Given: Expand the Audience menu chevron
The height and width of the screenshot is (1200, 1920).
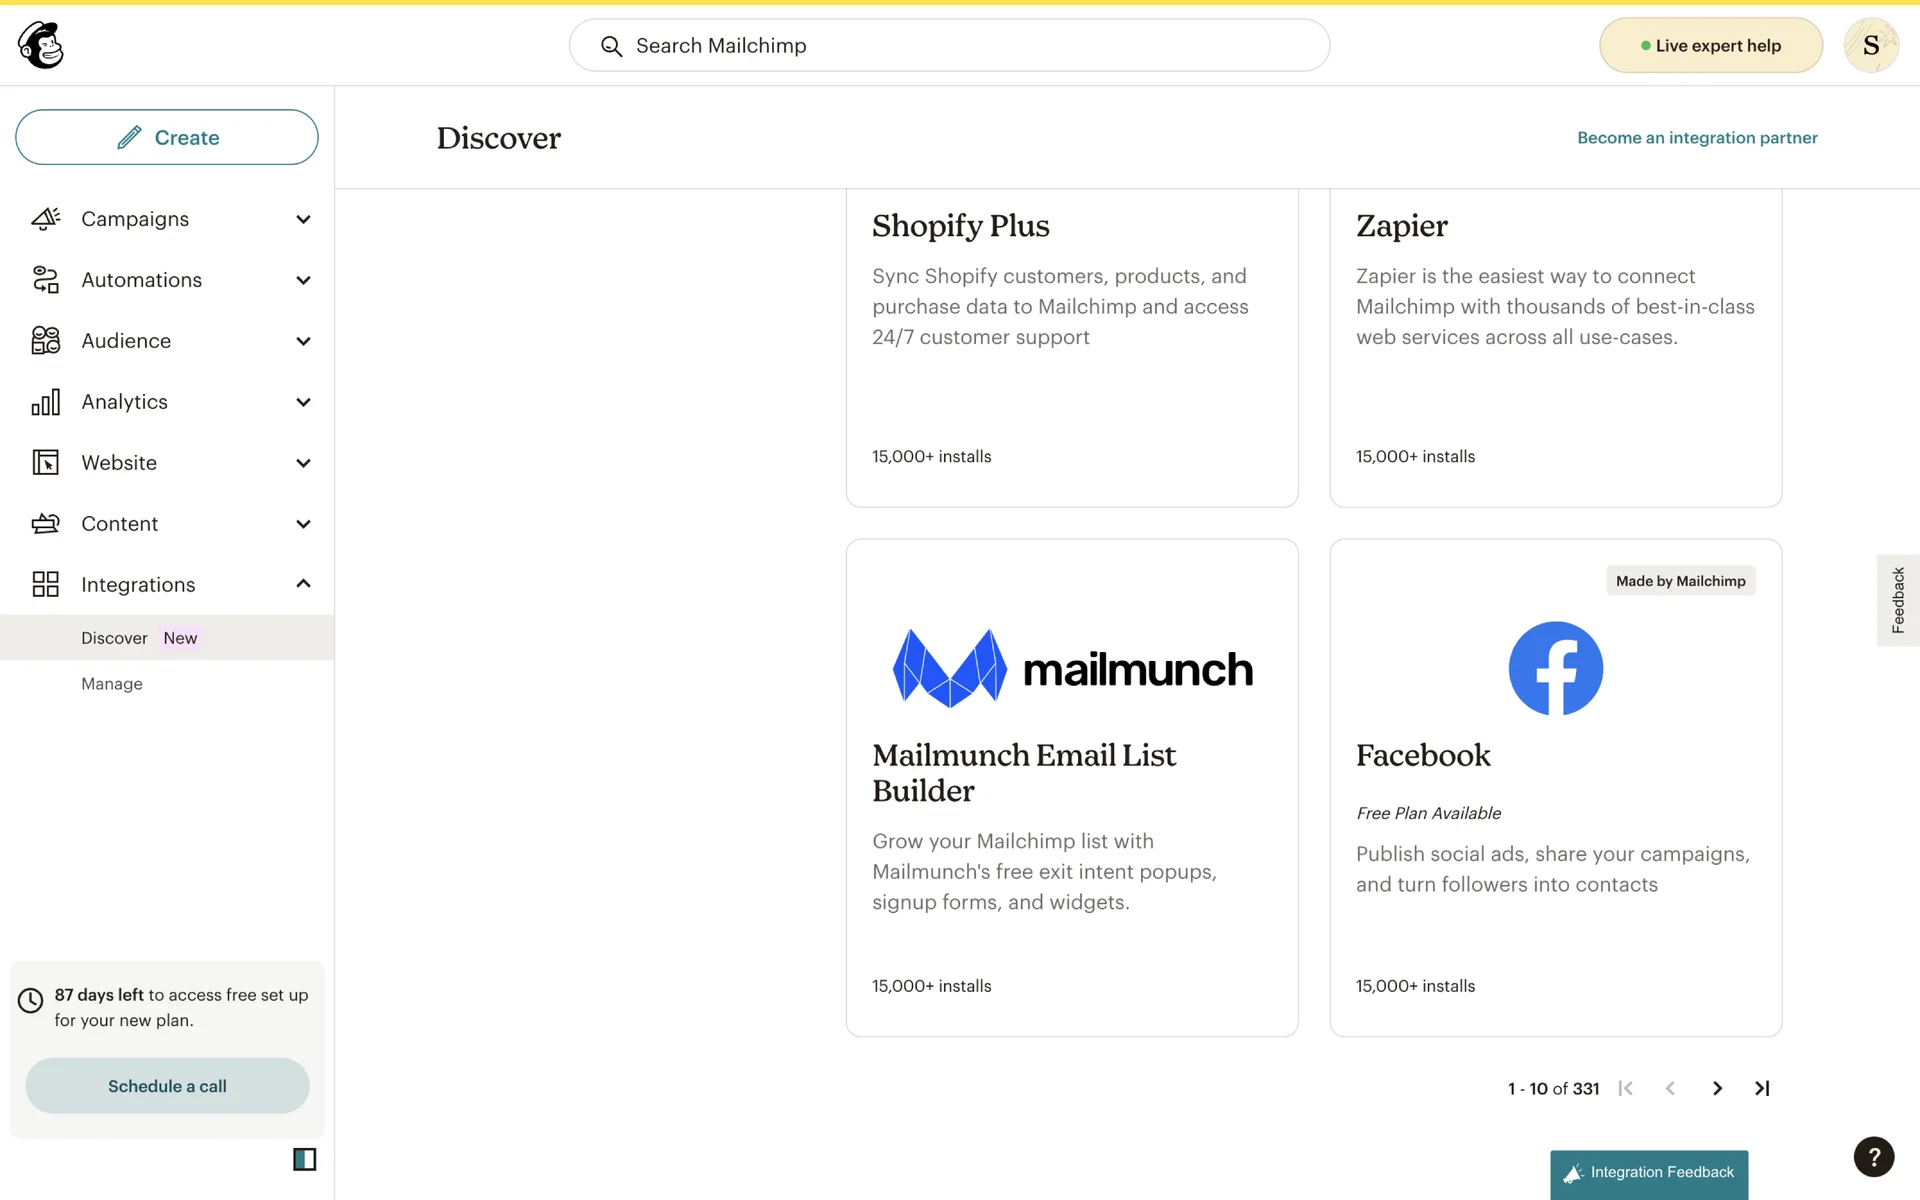Looking at the screenshot, I should [303, 341].
